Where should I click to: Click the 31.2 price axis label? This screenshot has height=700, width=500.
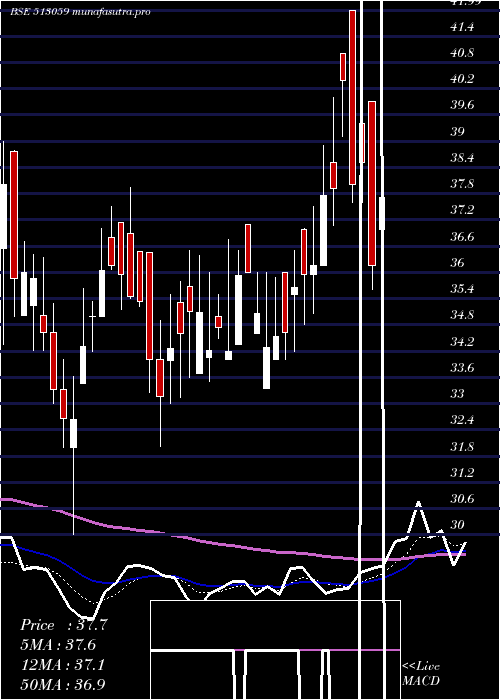(462, 473)
